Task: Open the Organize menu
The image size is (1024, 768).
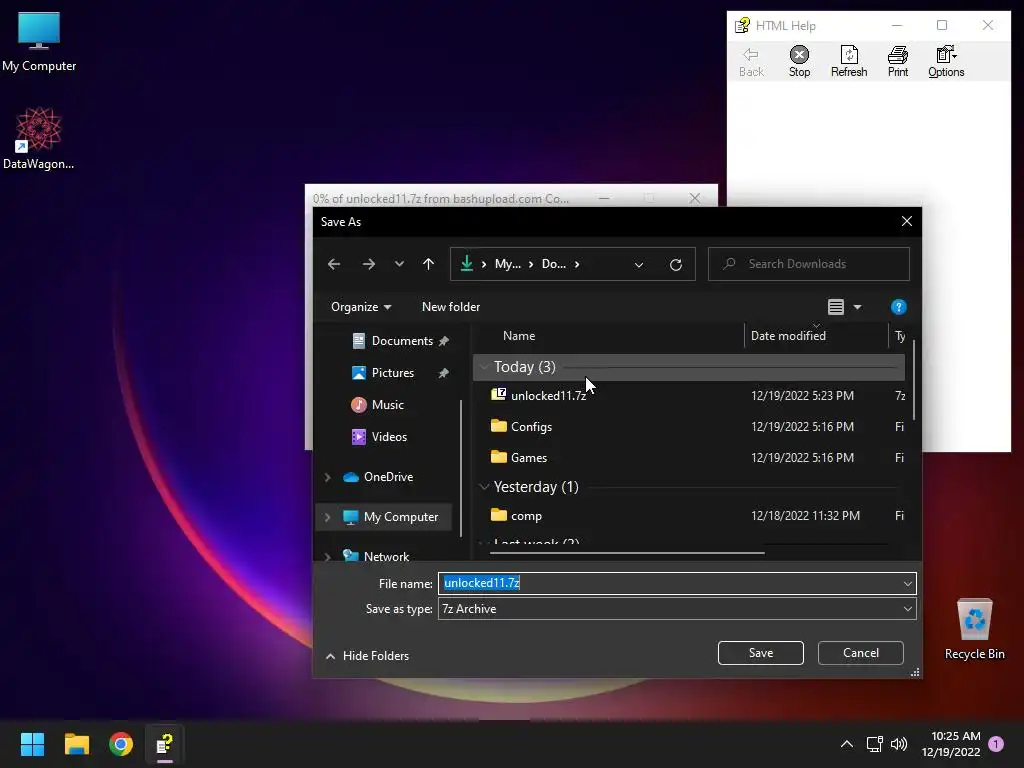Action: pyautogui.click(x=360, y=307)
